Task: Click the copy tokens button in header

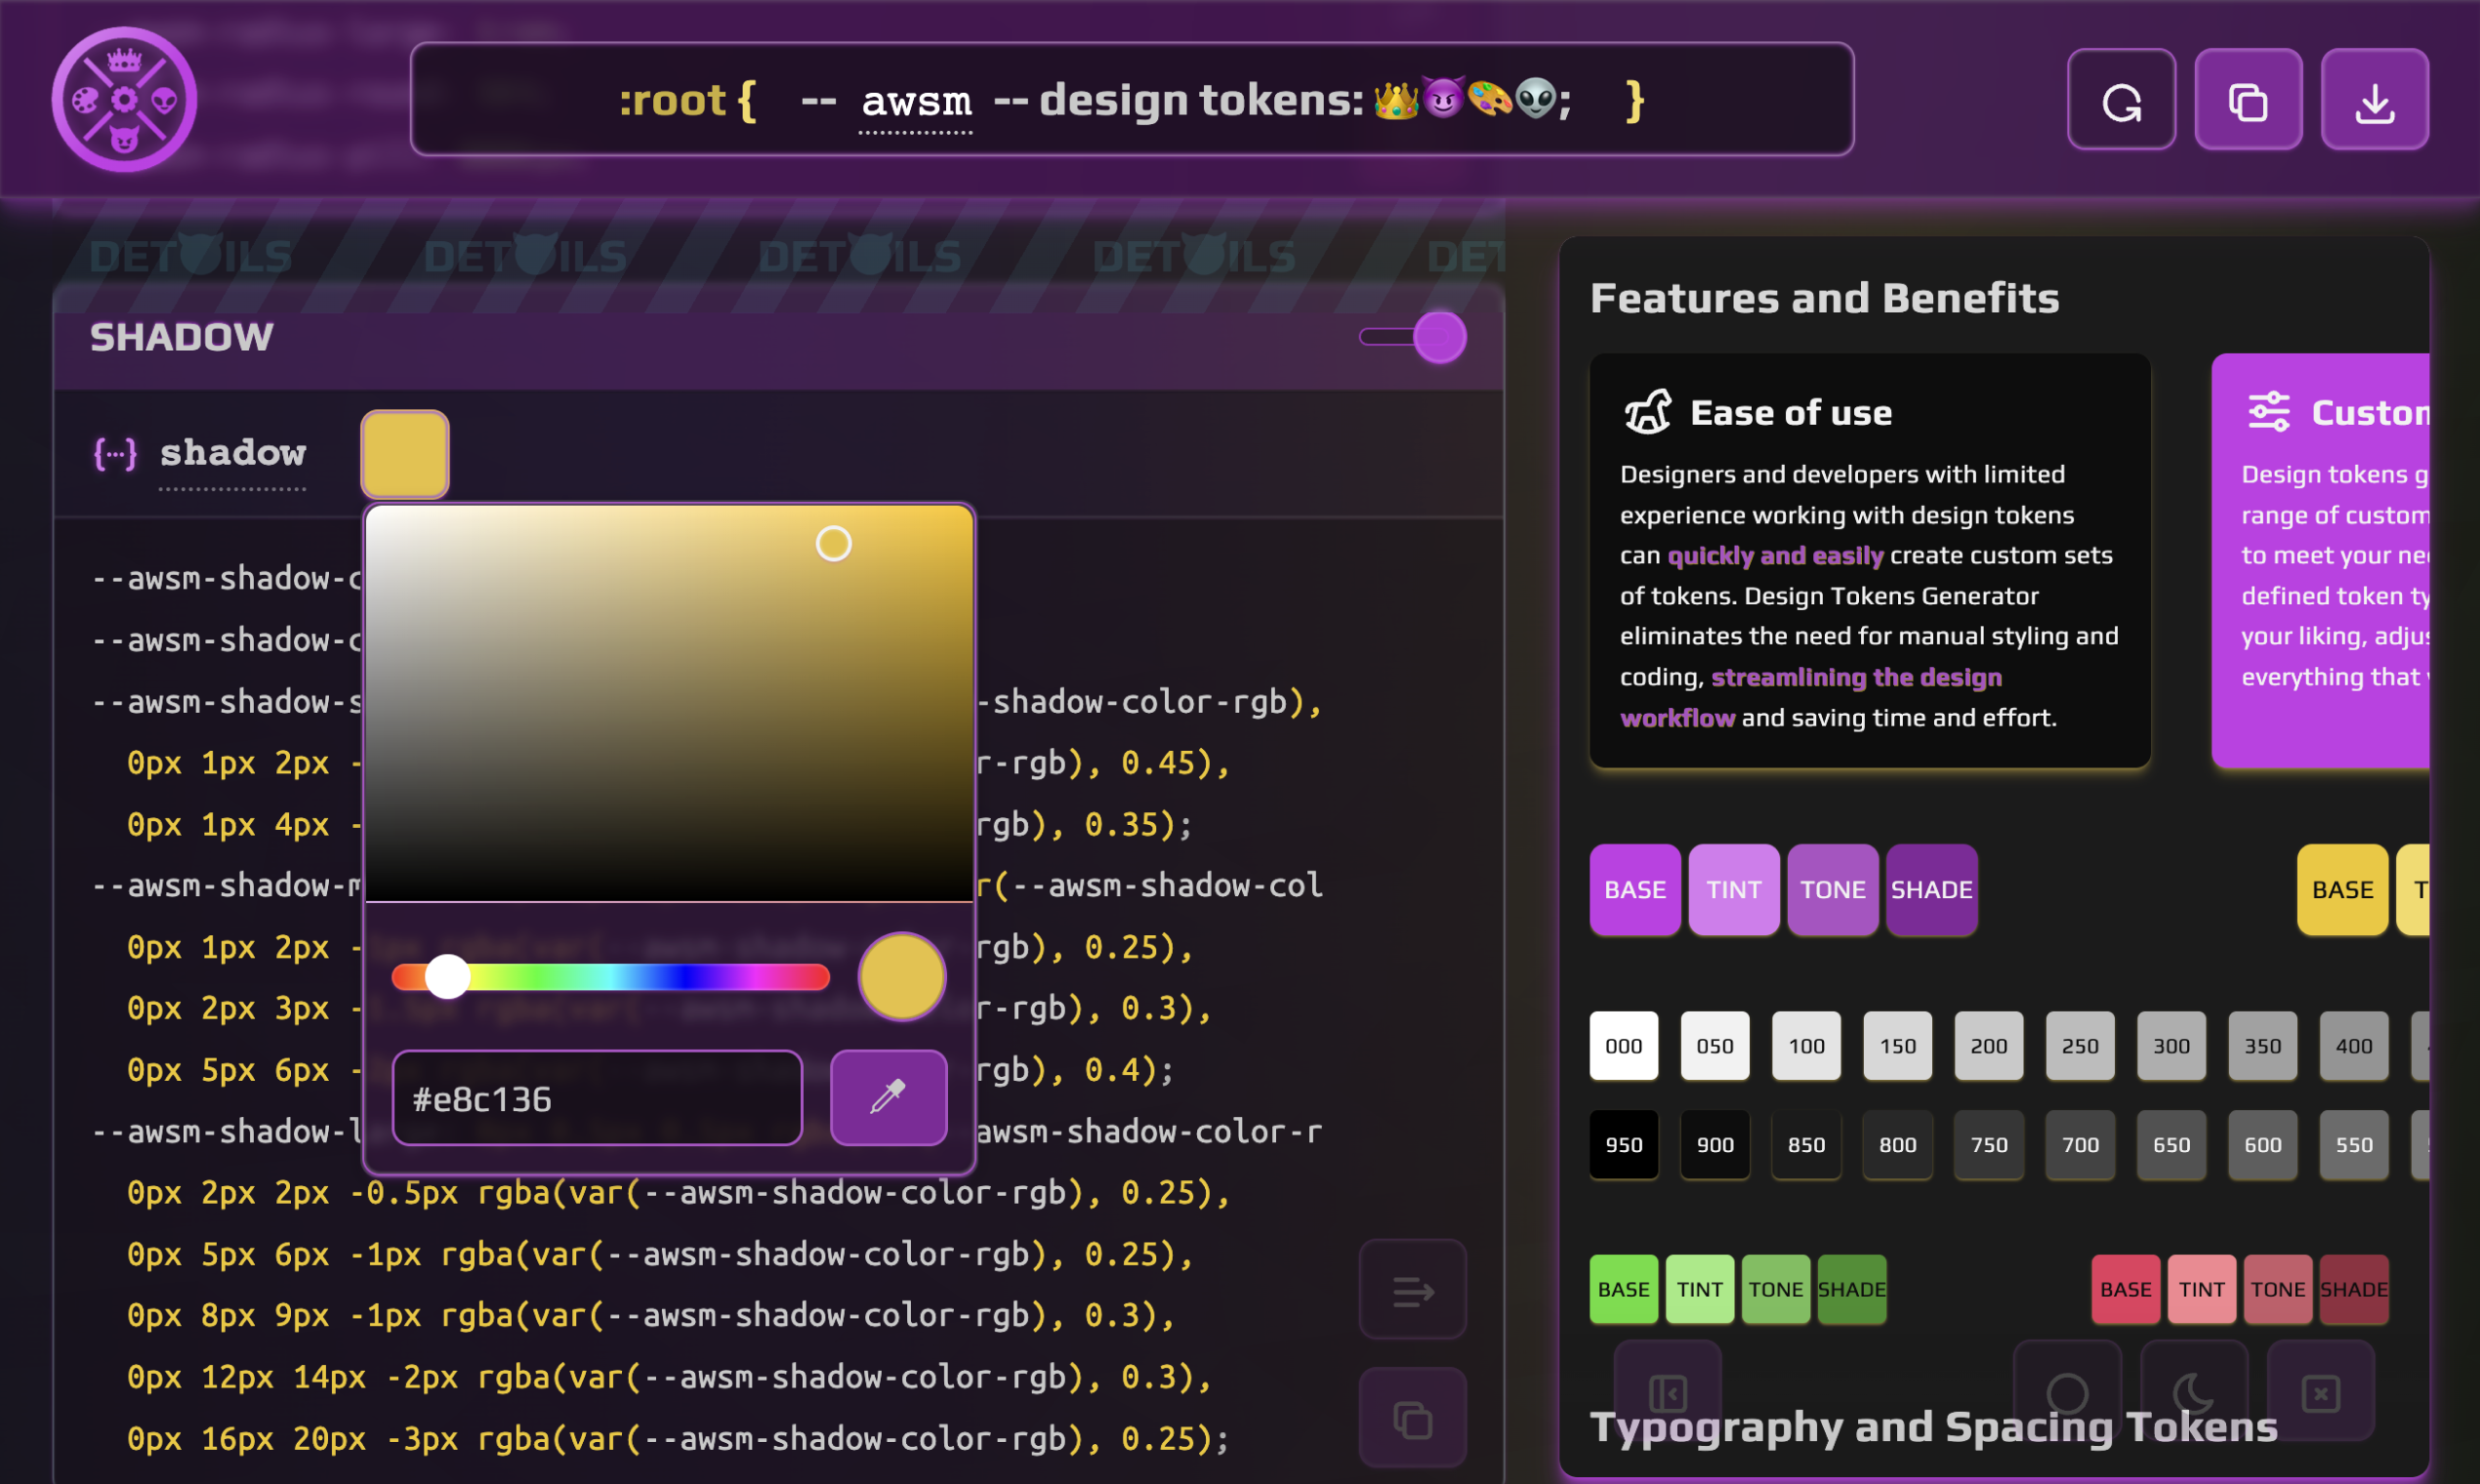Action: [x=2248, y=100]
